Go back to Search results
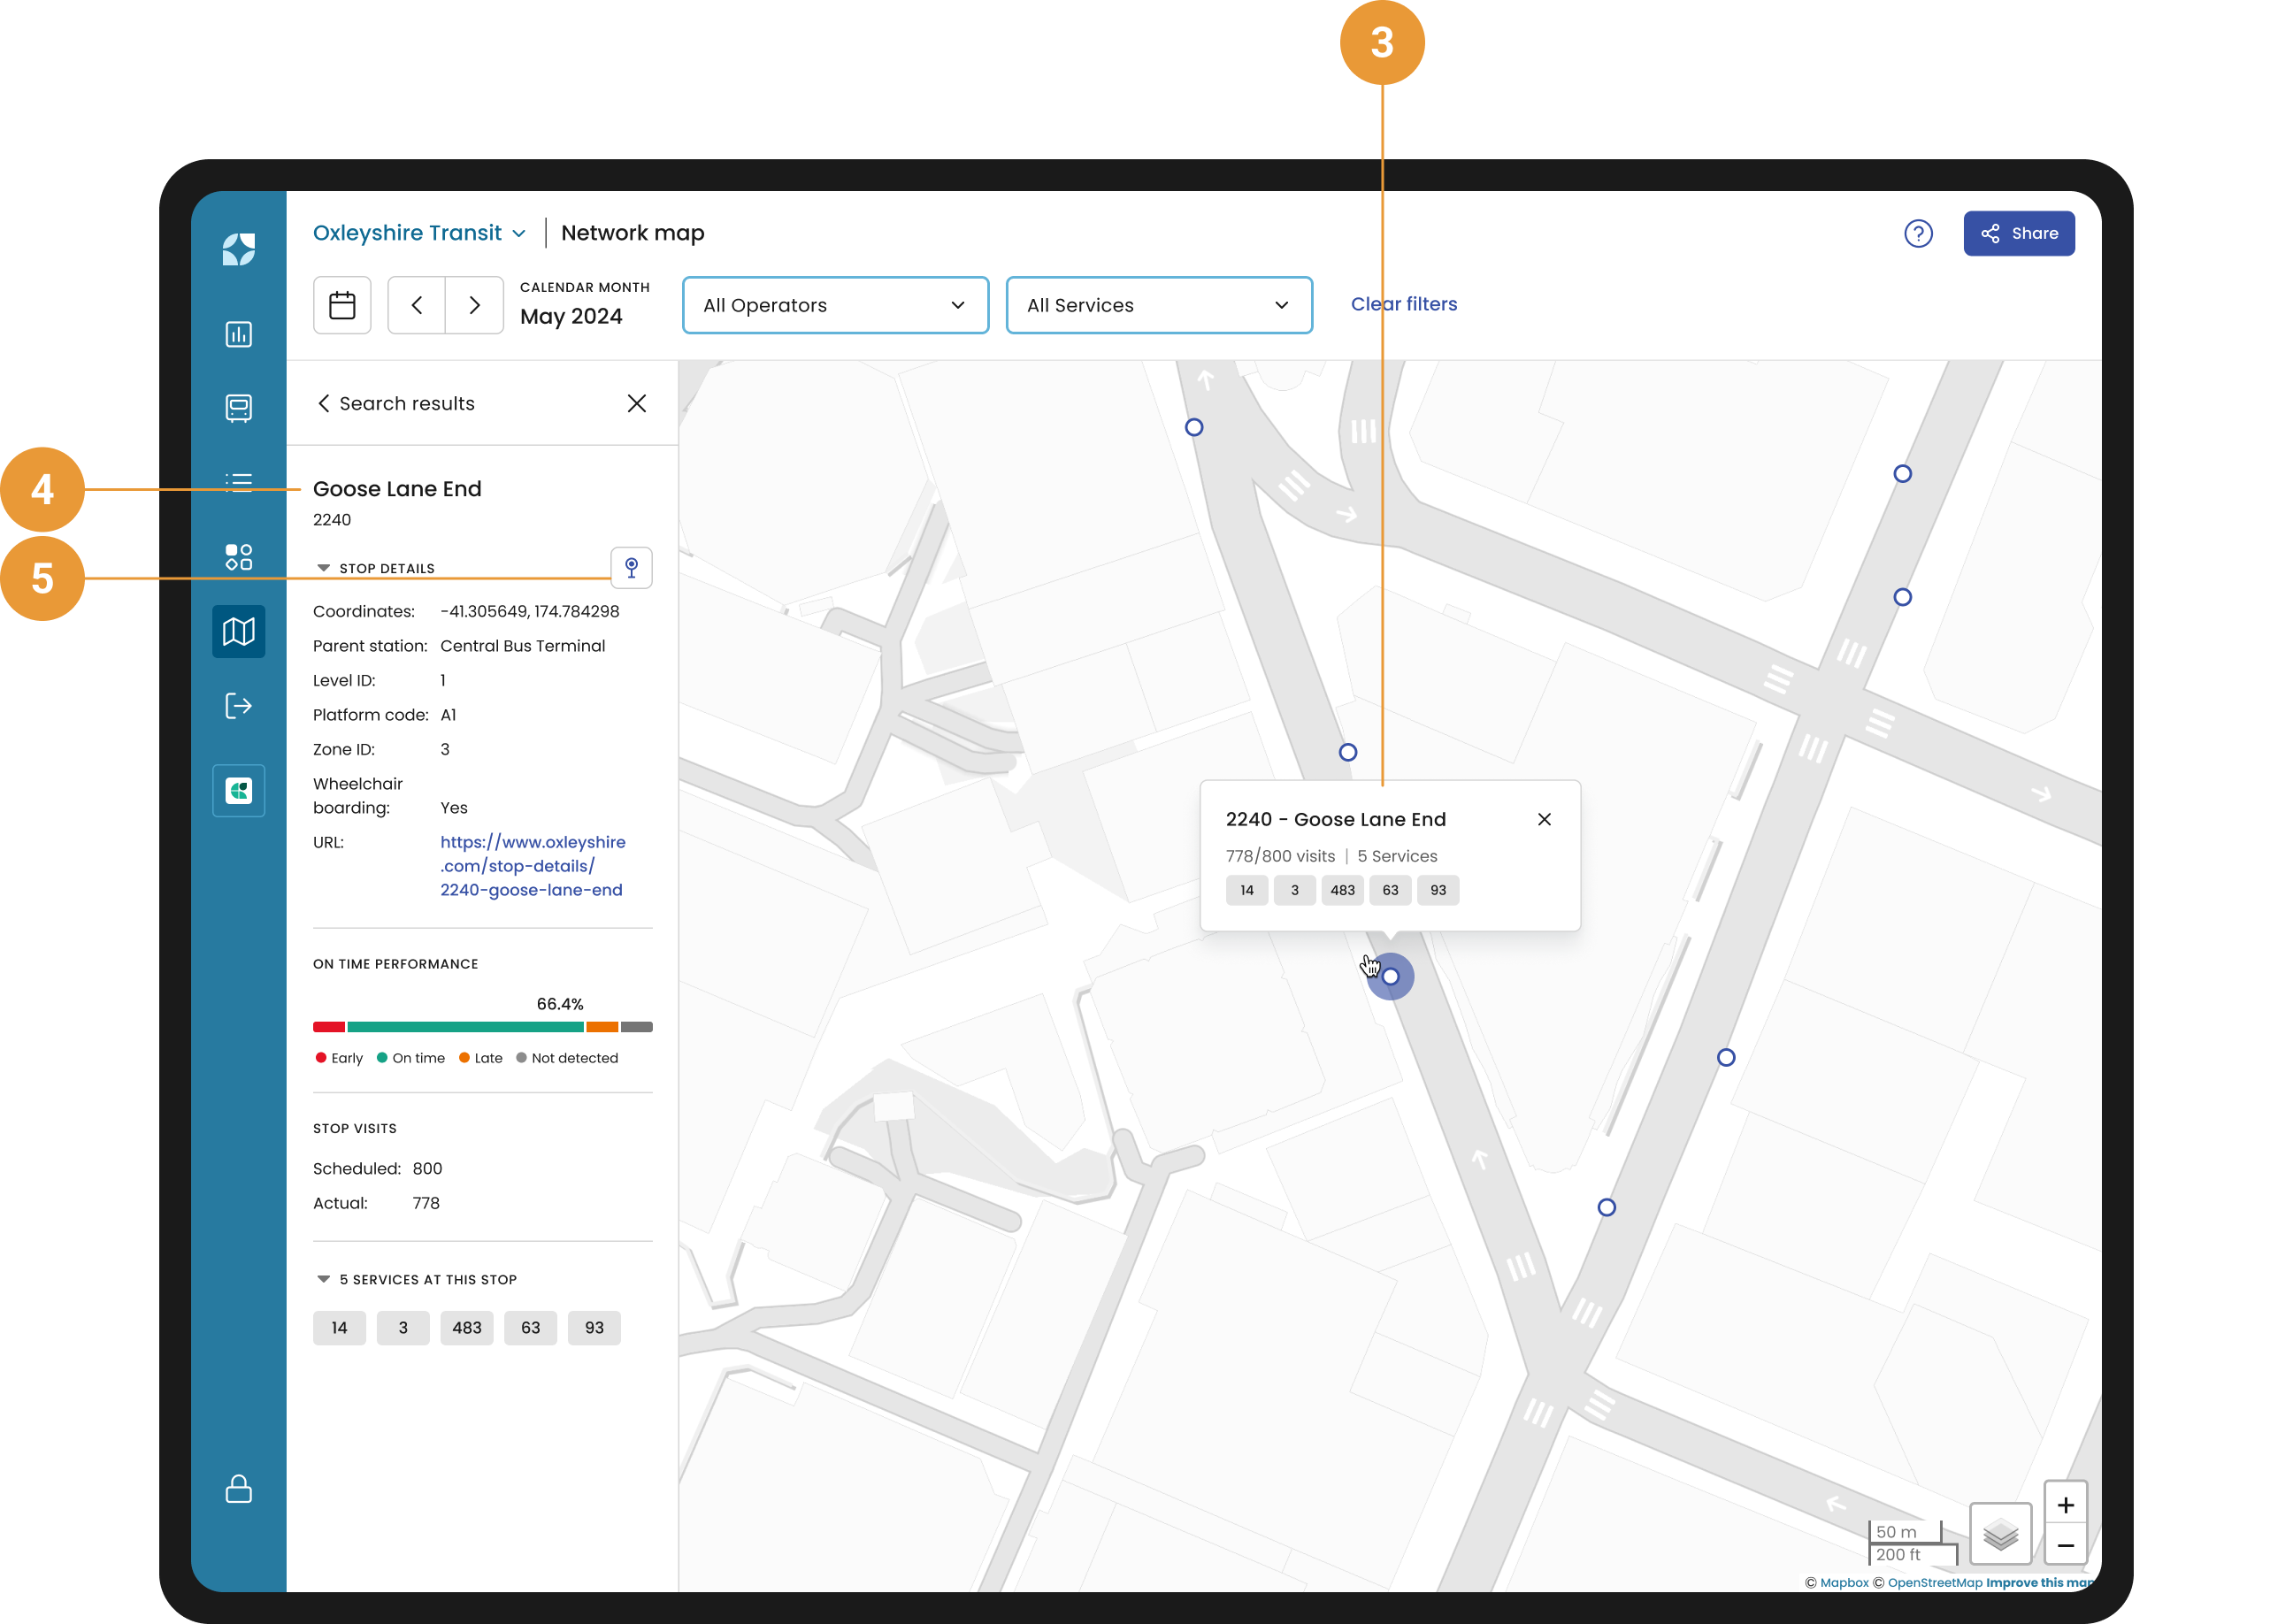 coord(396,403)
